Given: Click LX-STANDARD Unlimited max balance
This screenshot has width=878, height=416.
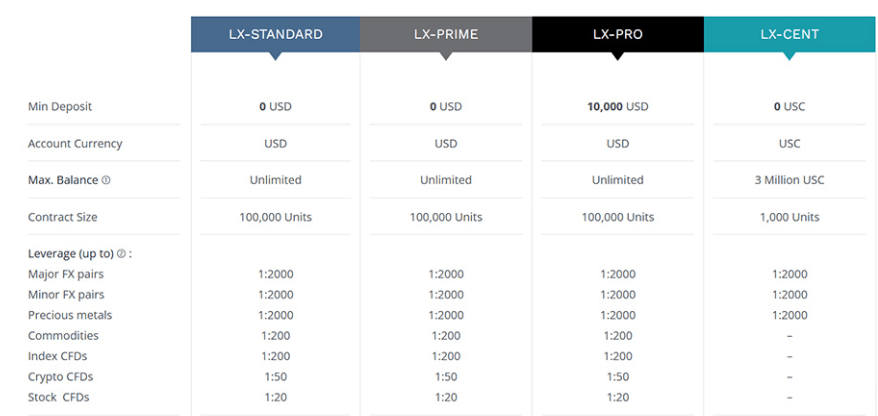Looking at the screenshot, I should (275, 180).
